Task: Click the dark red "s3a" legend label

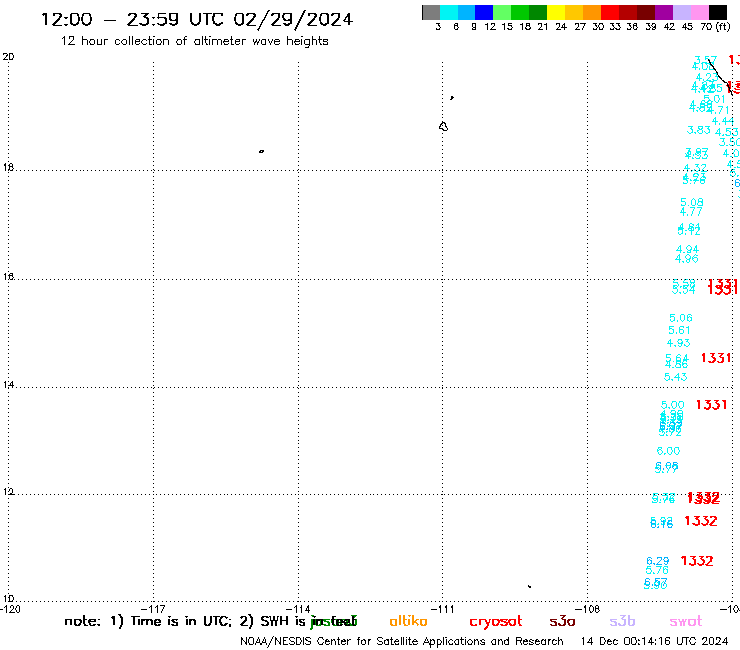Action: pyautogui.click(x=562, y=621)
